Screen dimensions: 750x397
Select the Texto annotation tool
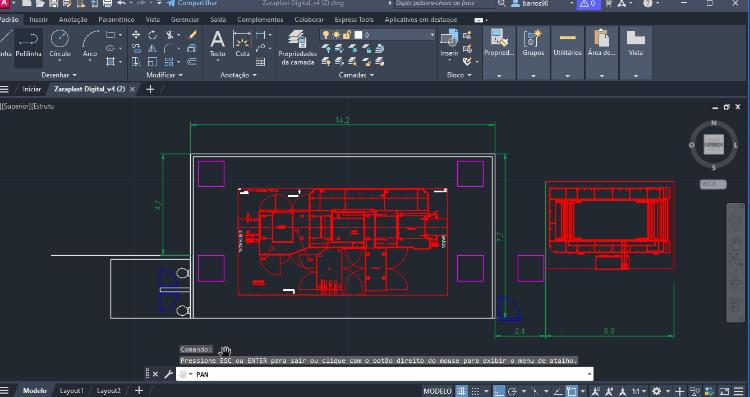pos(218,44)
